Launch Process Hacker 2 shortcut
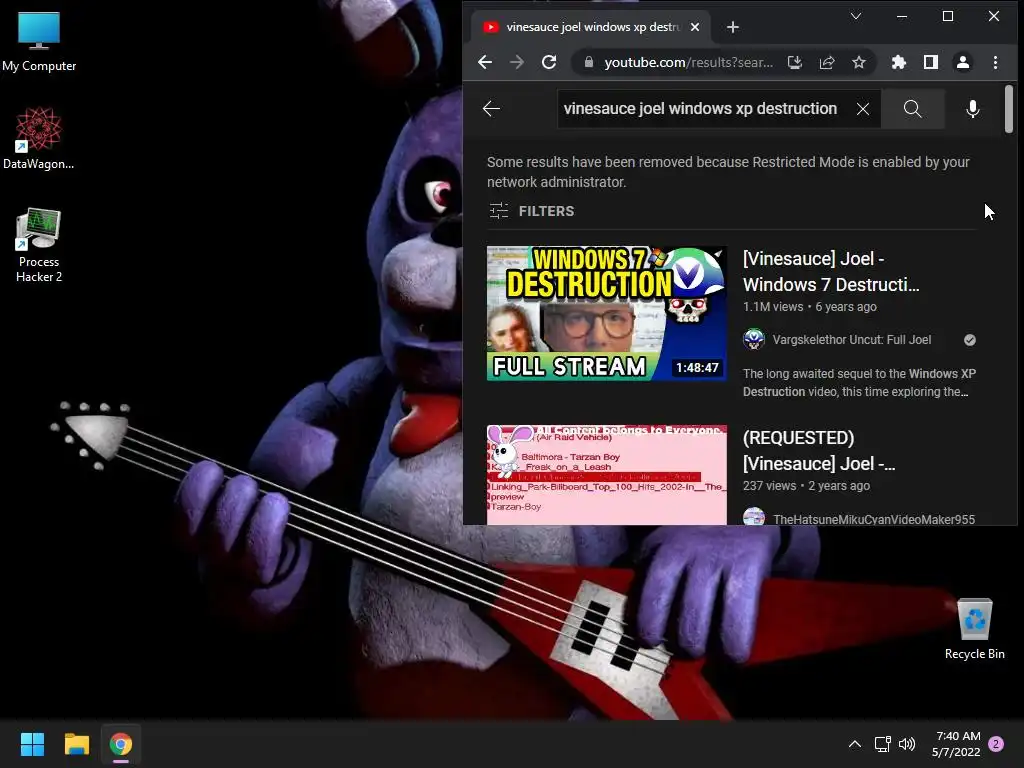Image resolution: width=1024 pixels, height=768 pixels. (x=39, y=245)
